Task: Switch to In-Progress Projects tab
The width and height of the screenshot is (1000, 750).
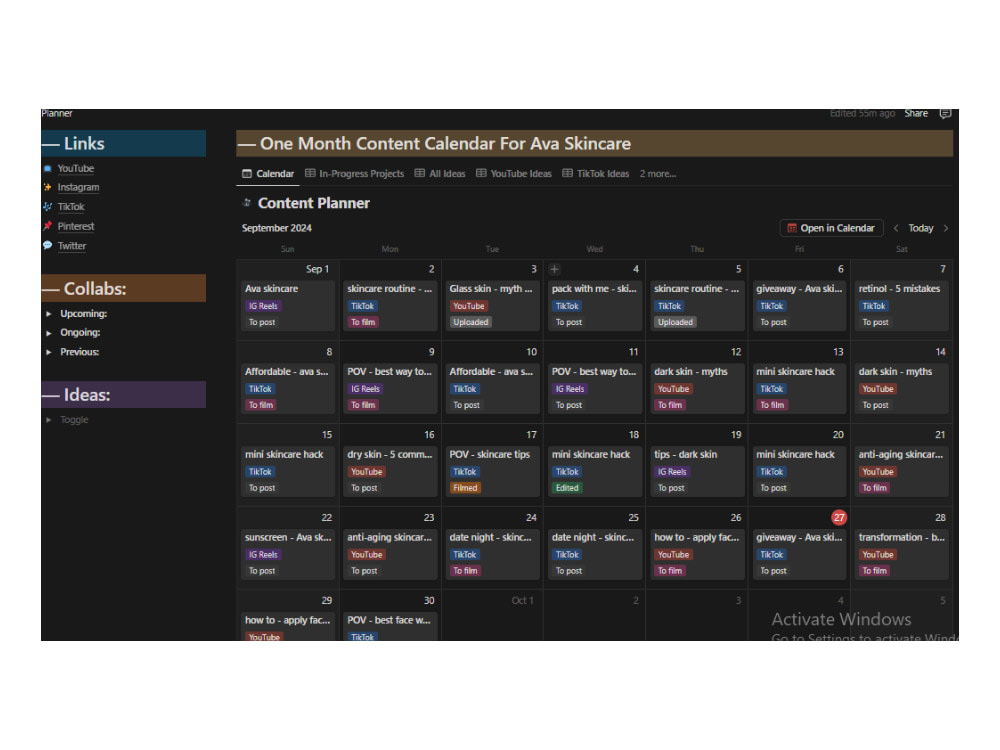Action: coord(355,173)
